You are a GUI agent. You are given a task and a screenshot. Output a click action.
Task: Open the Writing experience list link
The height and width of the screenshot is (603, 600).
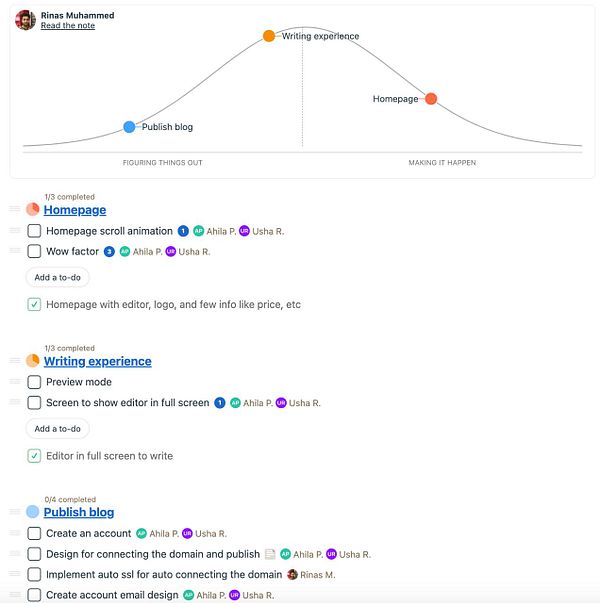(97, 361)
